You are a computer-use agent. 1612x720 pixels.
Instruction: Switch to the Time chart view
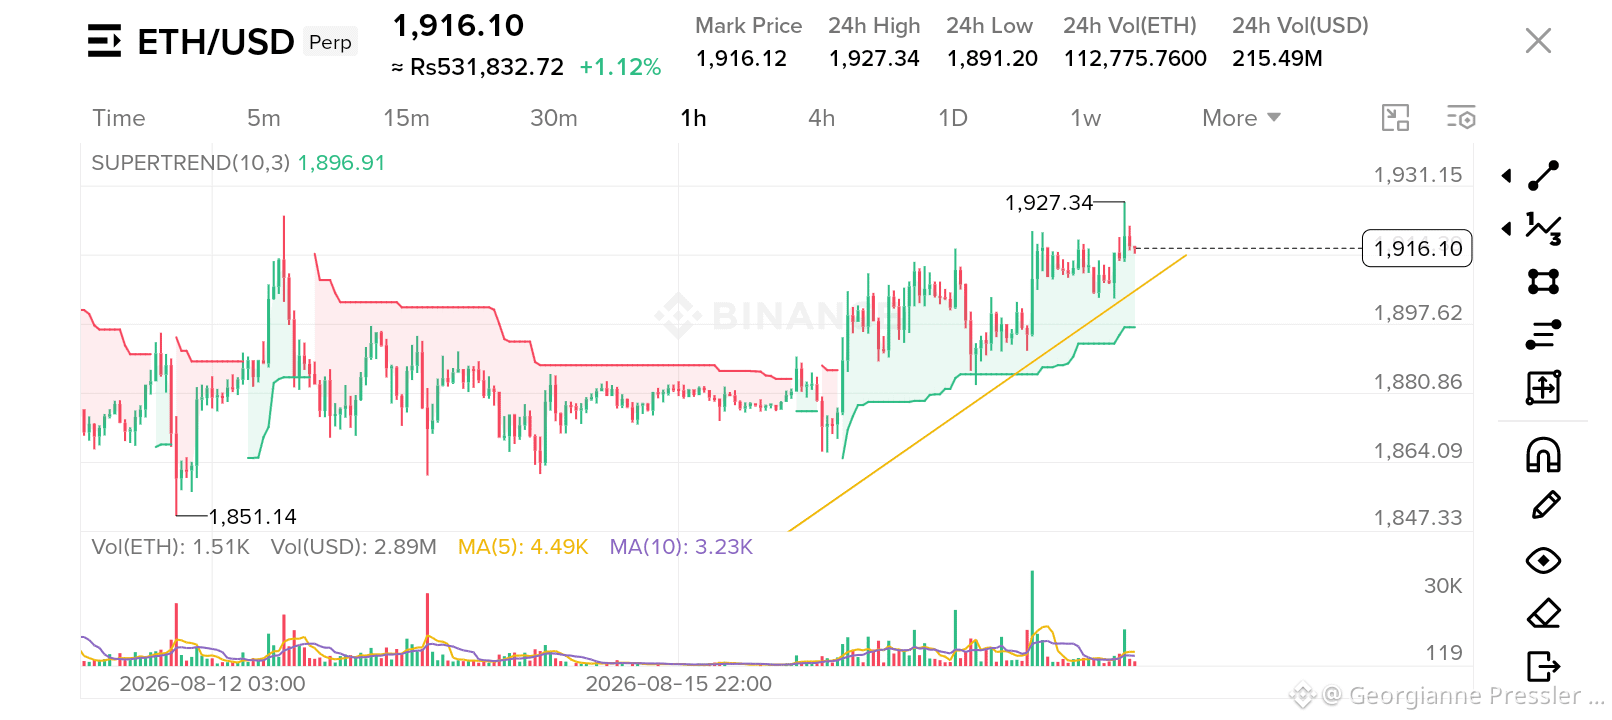click(x=119, y=118)
